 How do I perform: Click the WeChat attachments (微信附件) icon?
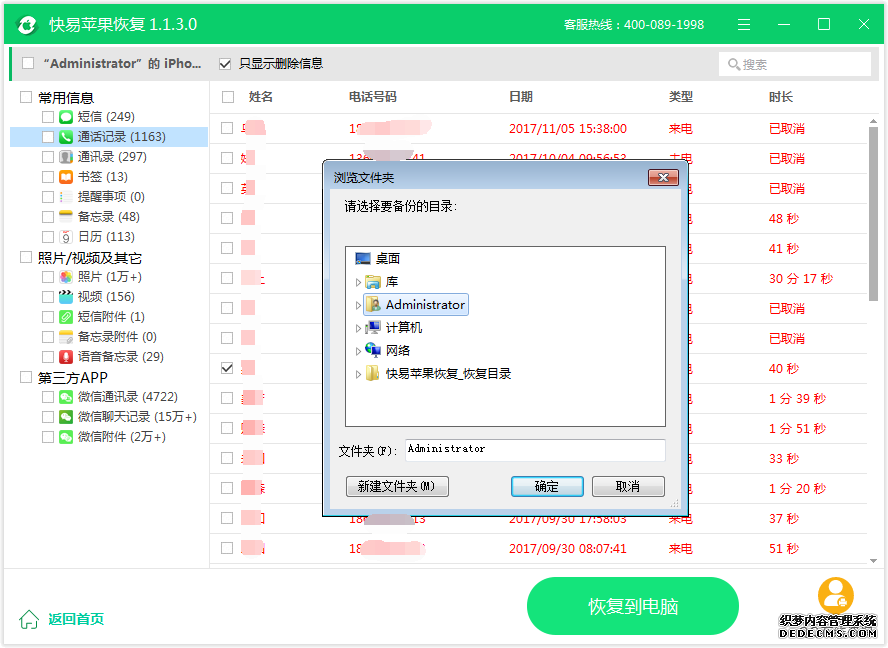66,437
